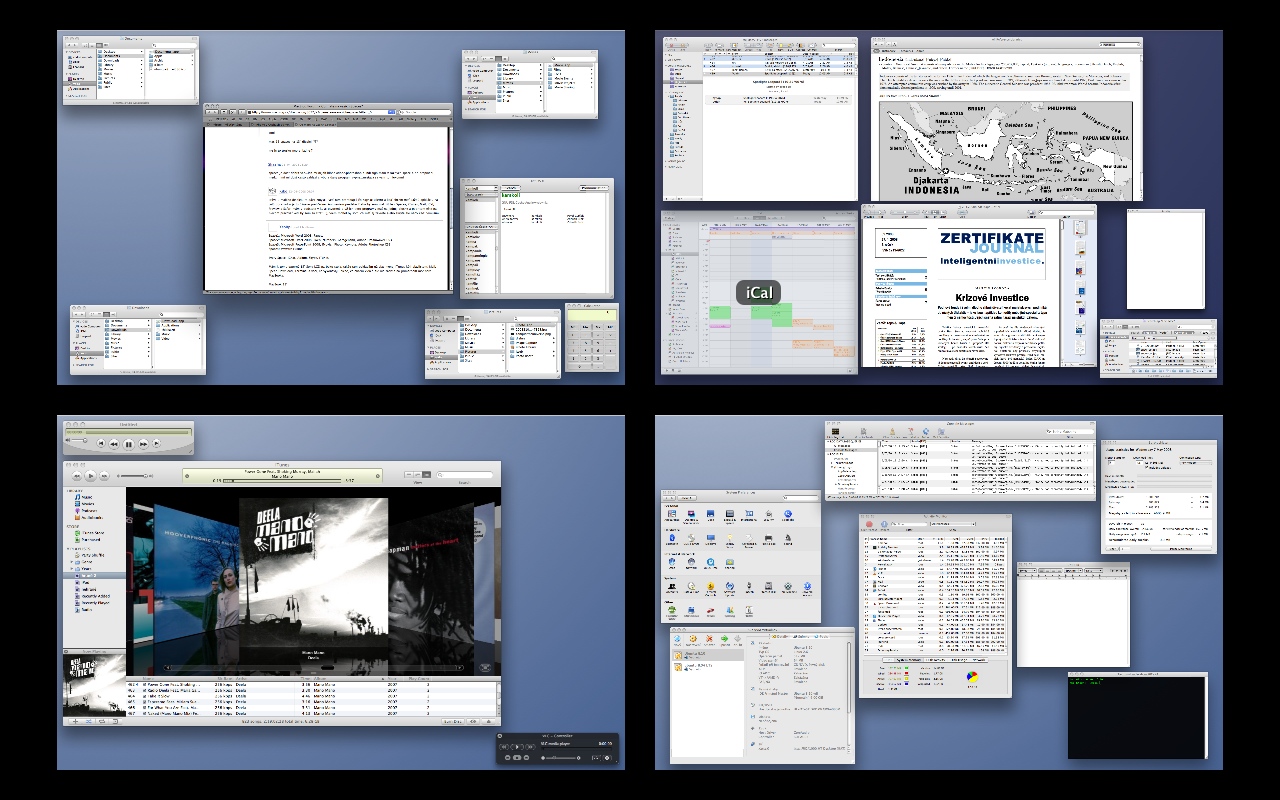Open Appearance in System Preferences
Screen dimensions: 1280x800
pyautogui.click(x=672, y=516)
